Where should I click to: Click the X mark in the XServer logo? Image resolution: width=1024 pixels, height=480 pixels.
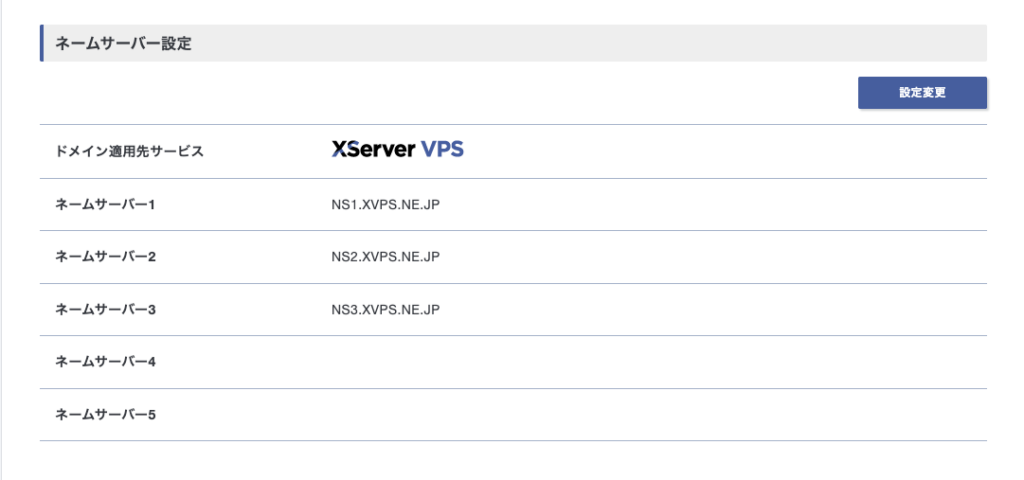pyautogui.click(x=339, y=150)
